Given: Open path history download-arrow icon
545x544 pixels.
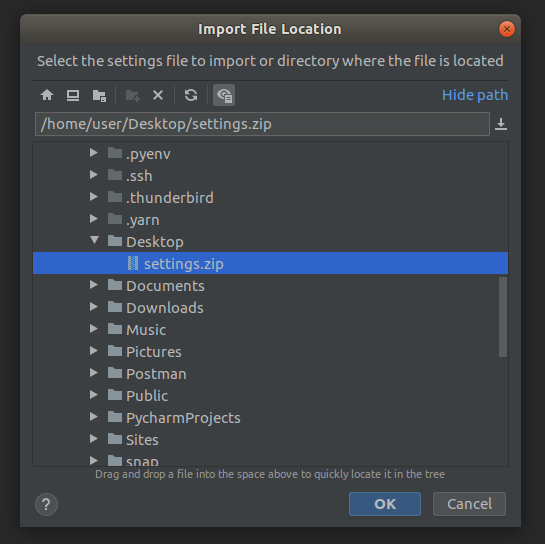Looking at the screenshot, I should point(501,124).
